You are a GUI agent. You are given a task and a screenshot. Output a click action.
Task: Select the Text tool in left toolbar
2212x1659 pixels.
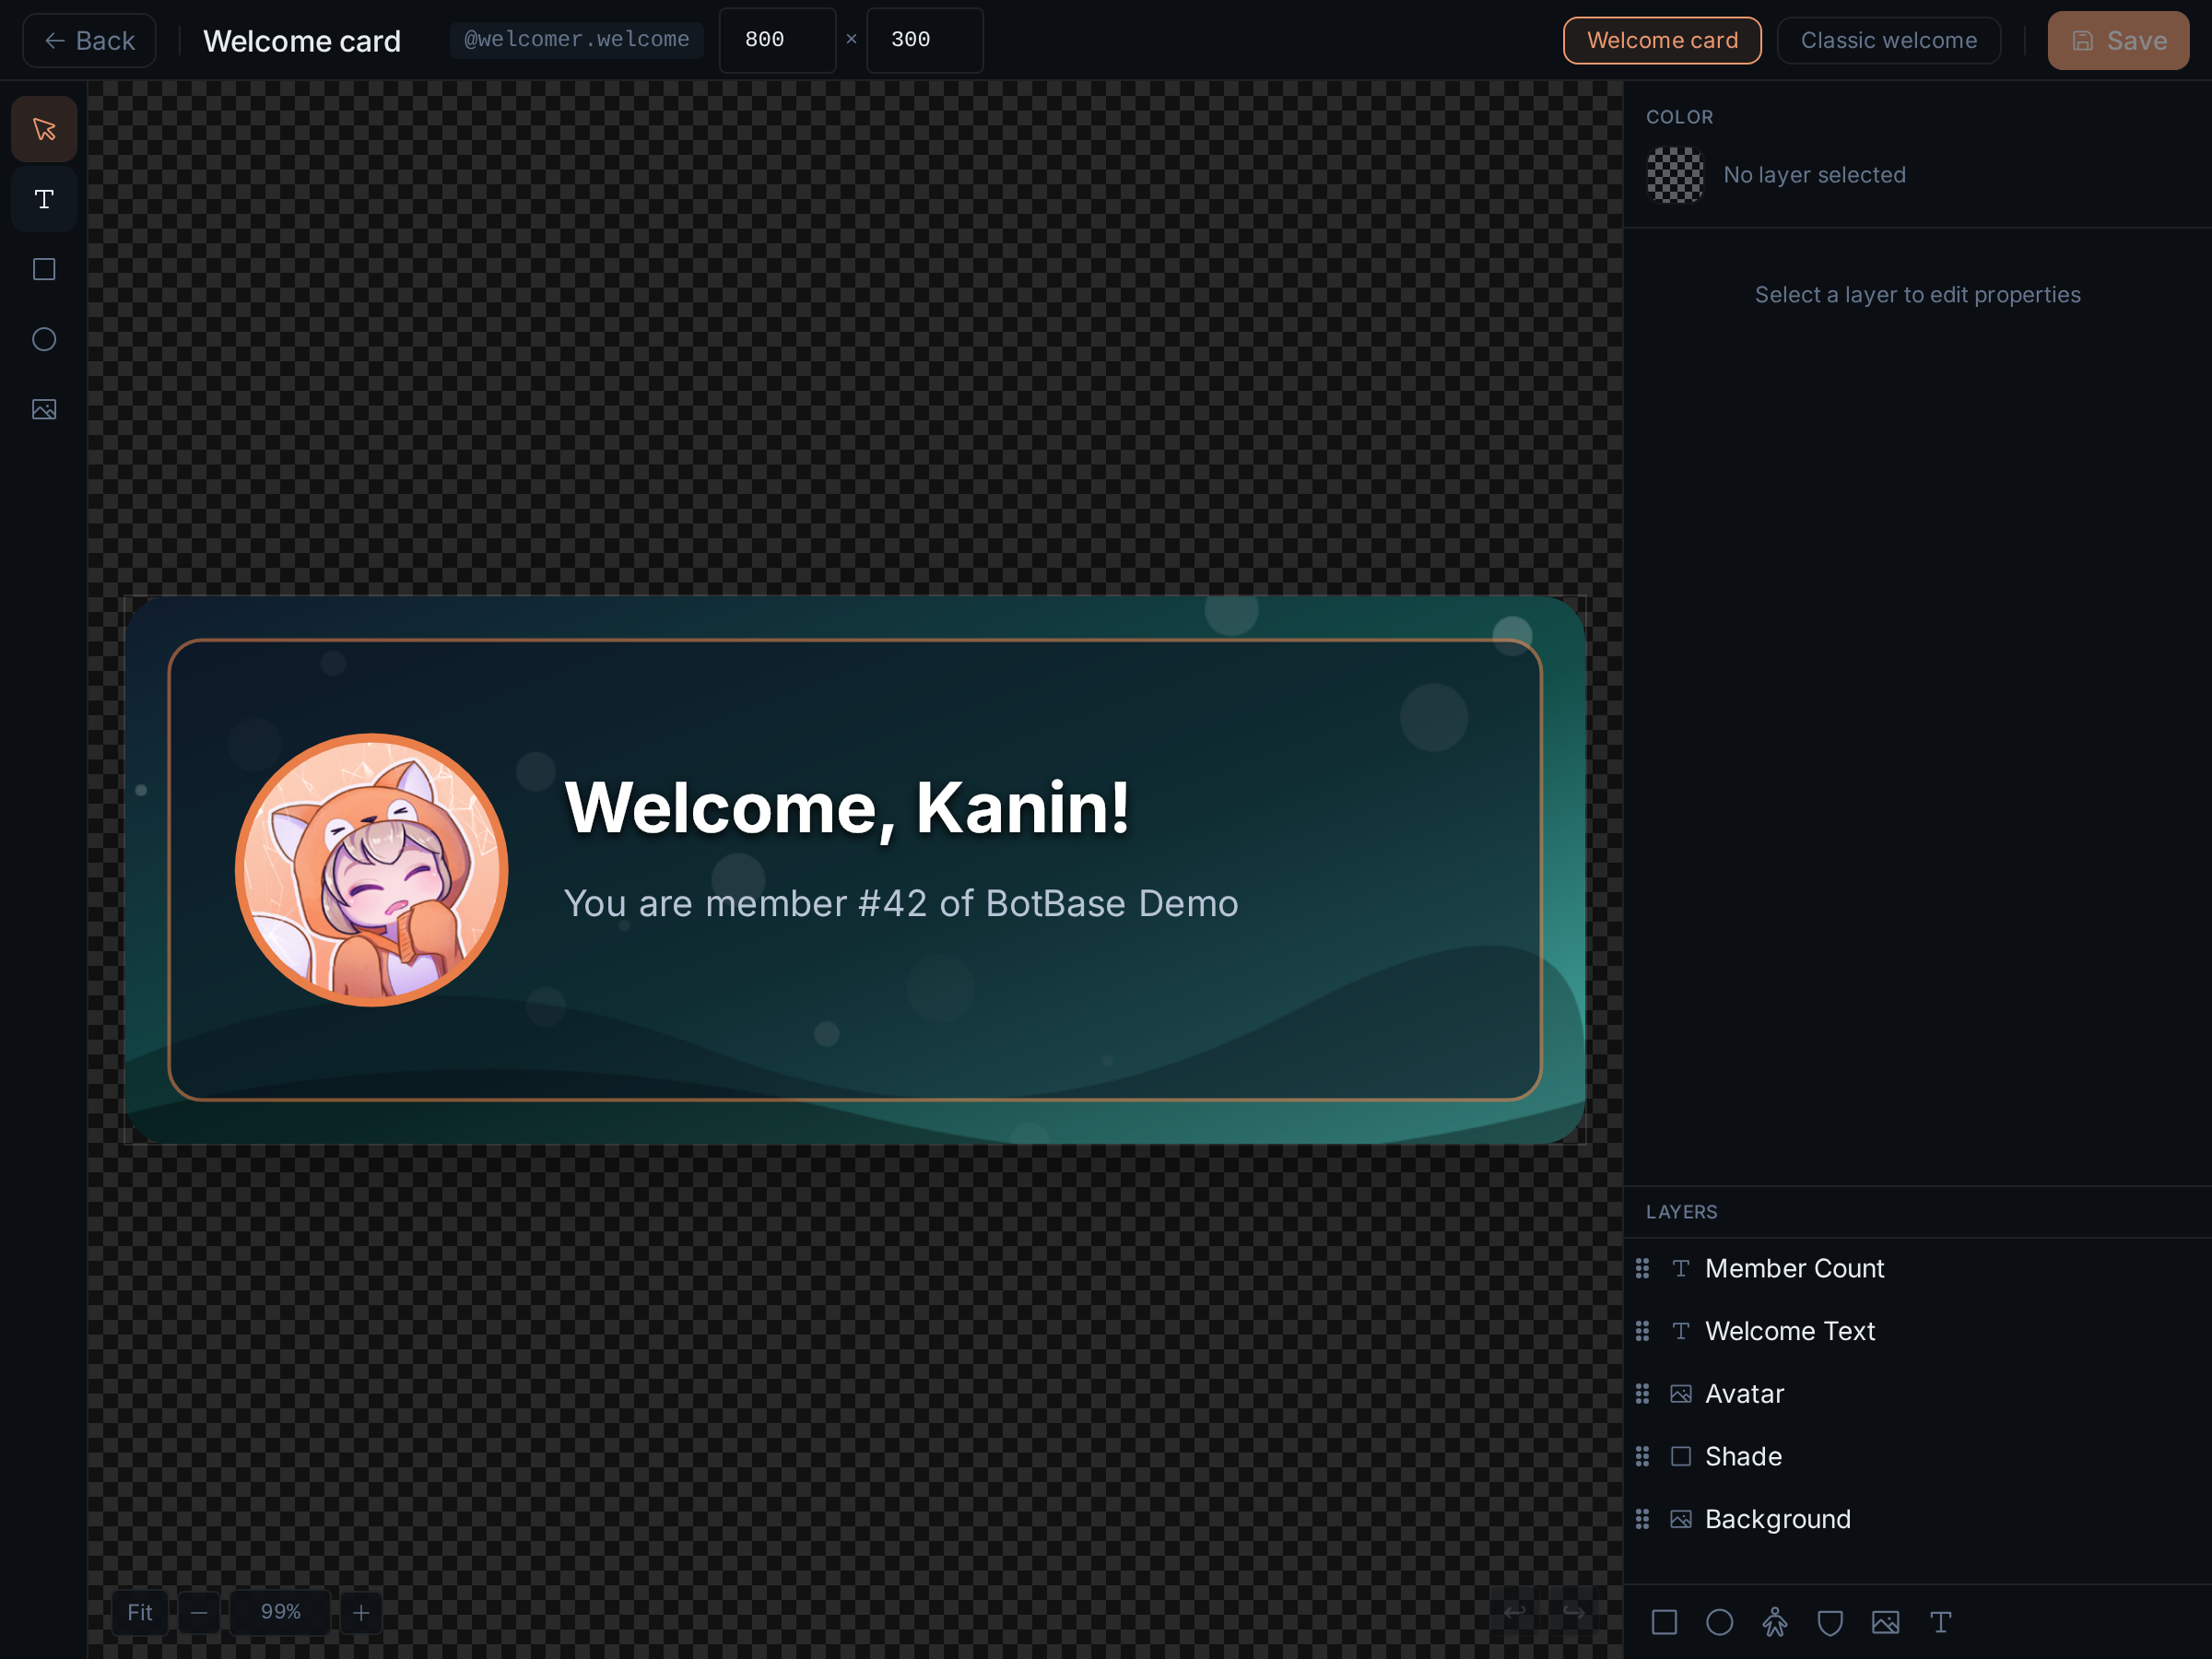[44, 199]
